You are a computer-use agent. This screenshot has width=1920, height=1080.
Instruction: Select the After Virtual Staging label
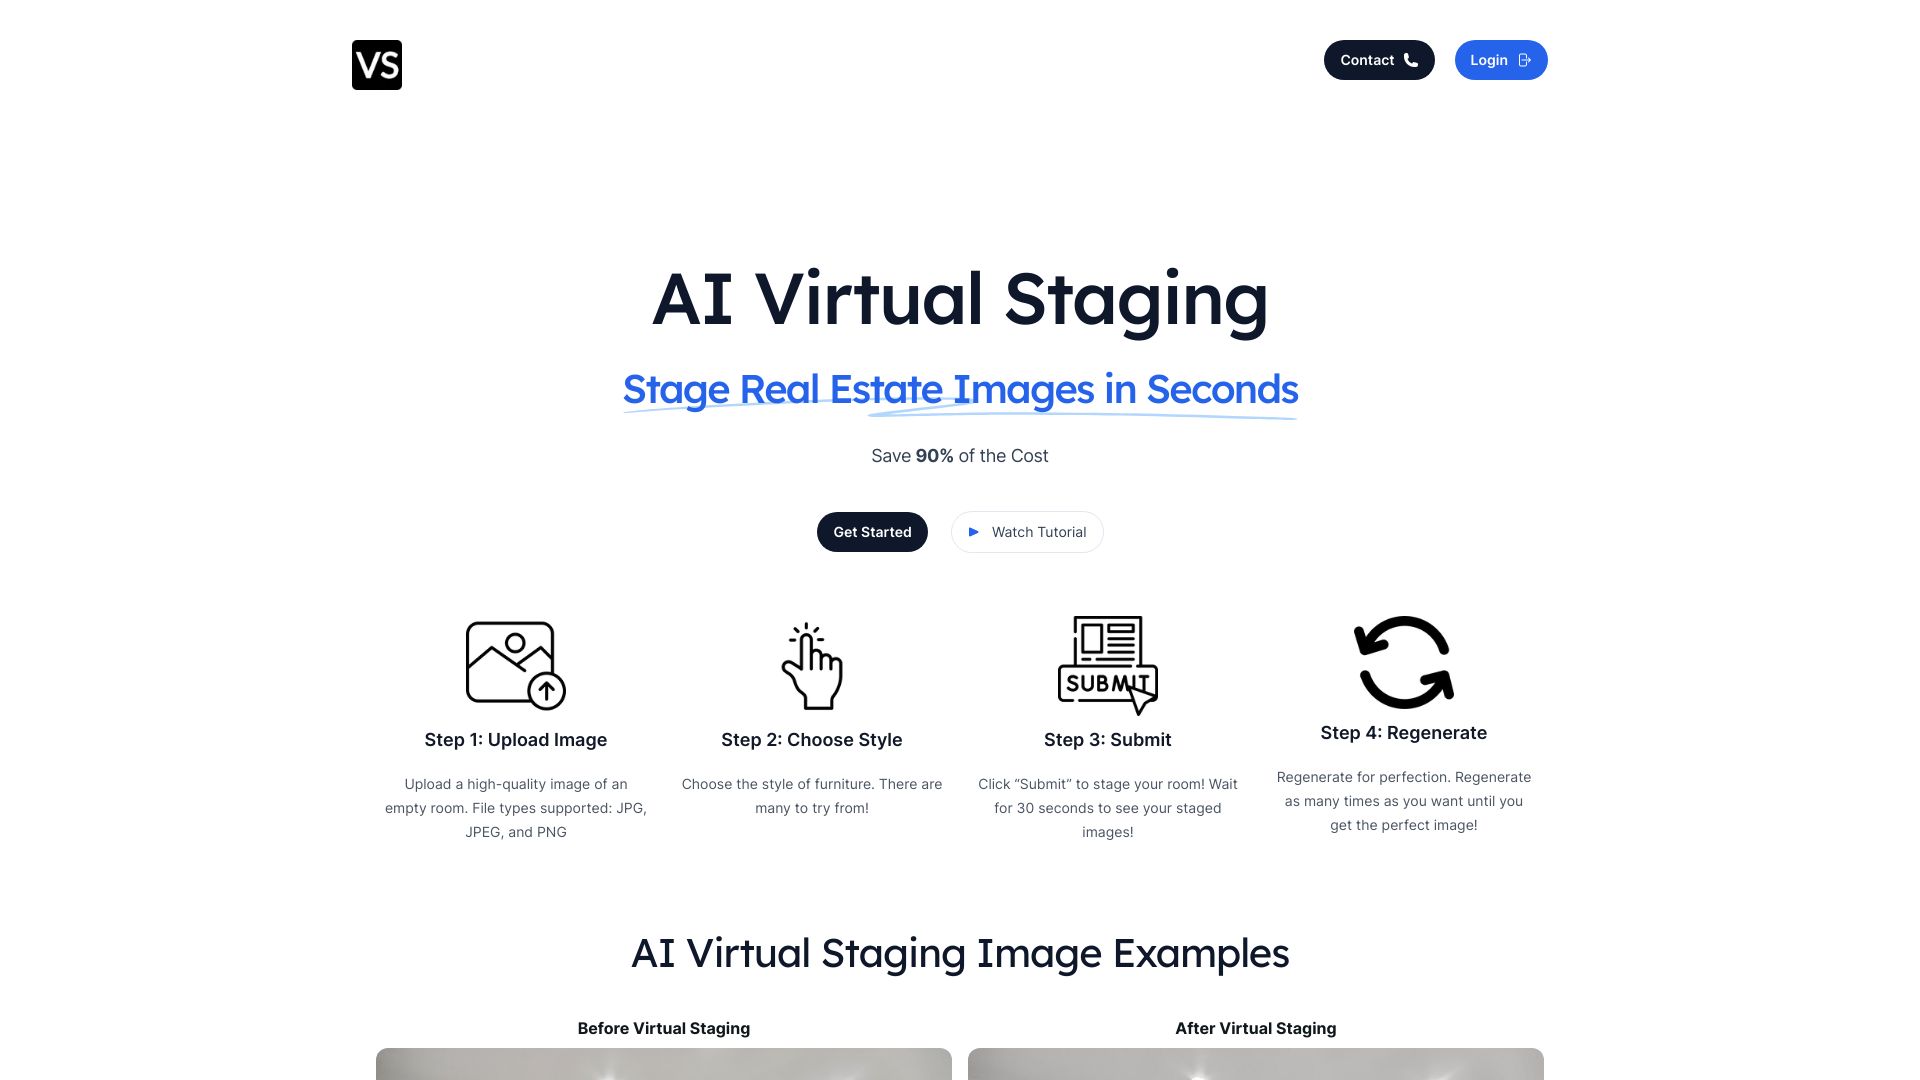tap(1255, 1029)
